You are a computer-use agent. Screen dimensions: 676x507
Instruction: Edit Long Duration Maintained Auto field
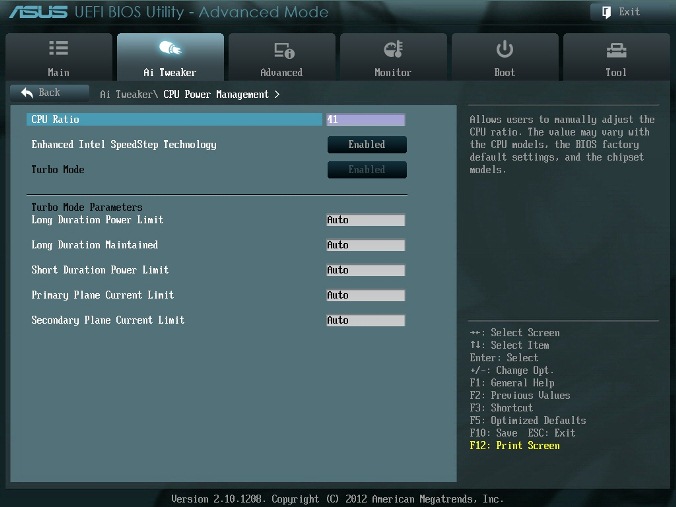tap(366, 245)
